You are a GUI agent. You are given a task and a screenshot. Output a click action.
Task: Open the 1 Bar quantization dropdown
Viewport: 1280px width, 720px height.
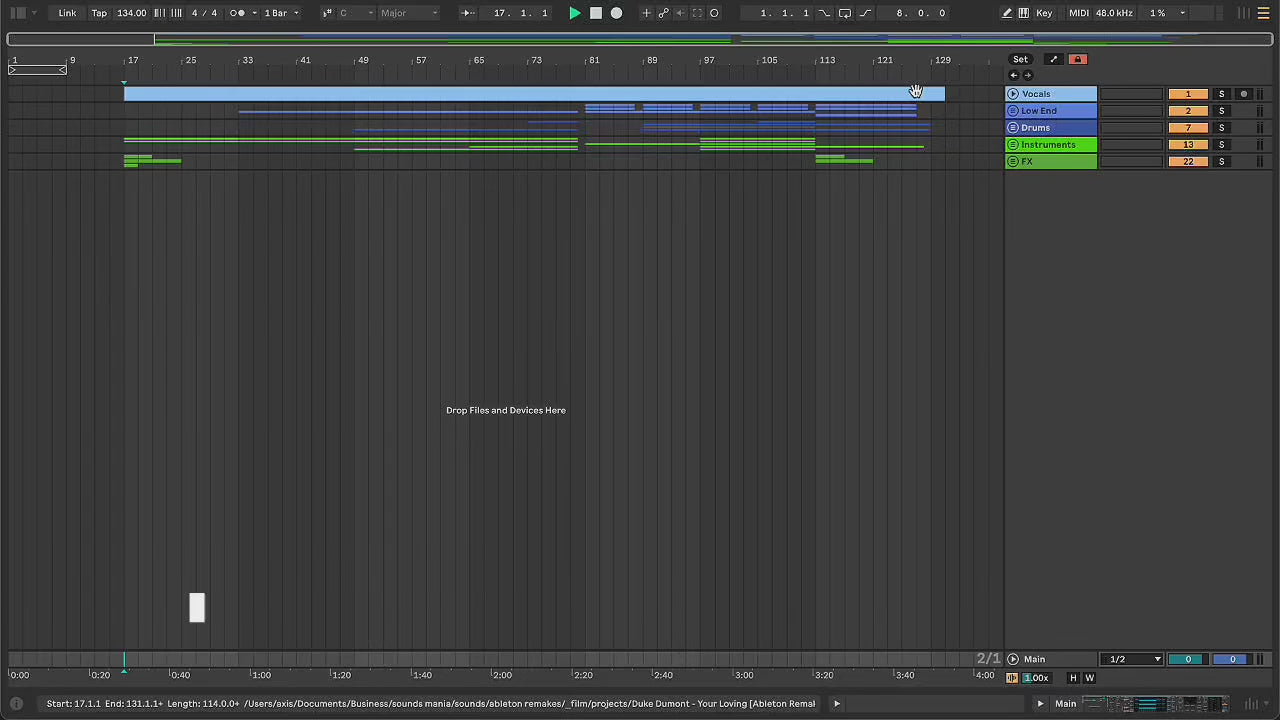tap(280, 13)
